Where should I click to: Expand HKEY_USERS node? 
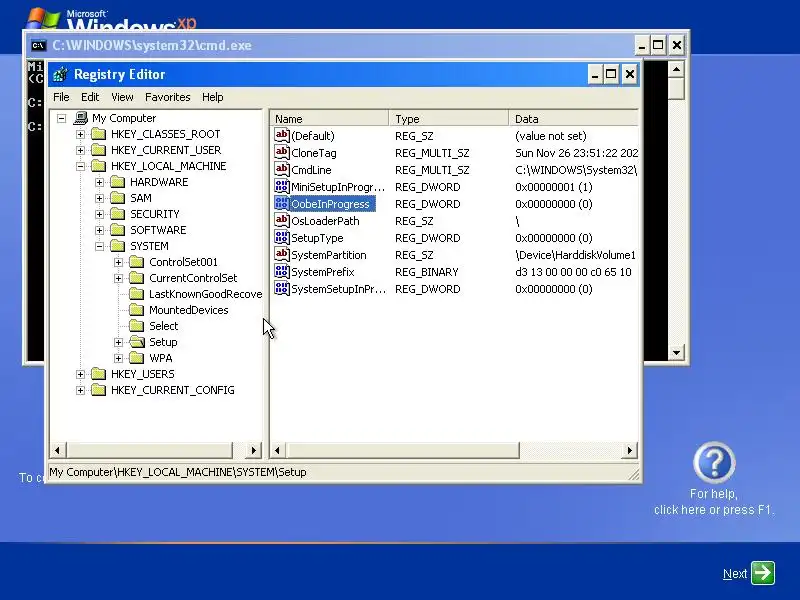[81, 374]
